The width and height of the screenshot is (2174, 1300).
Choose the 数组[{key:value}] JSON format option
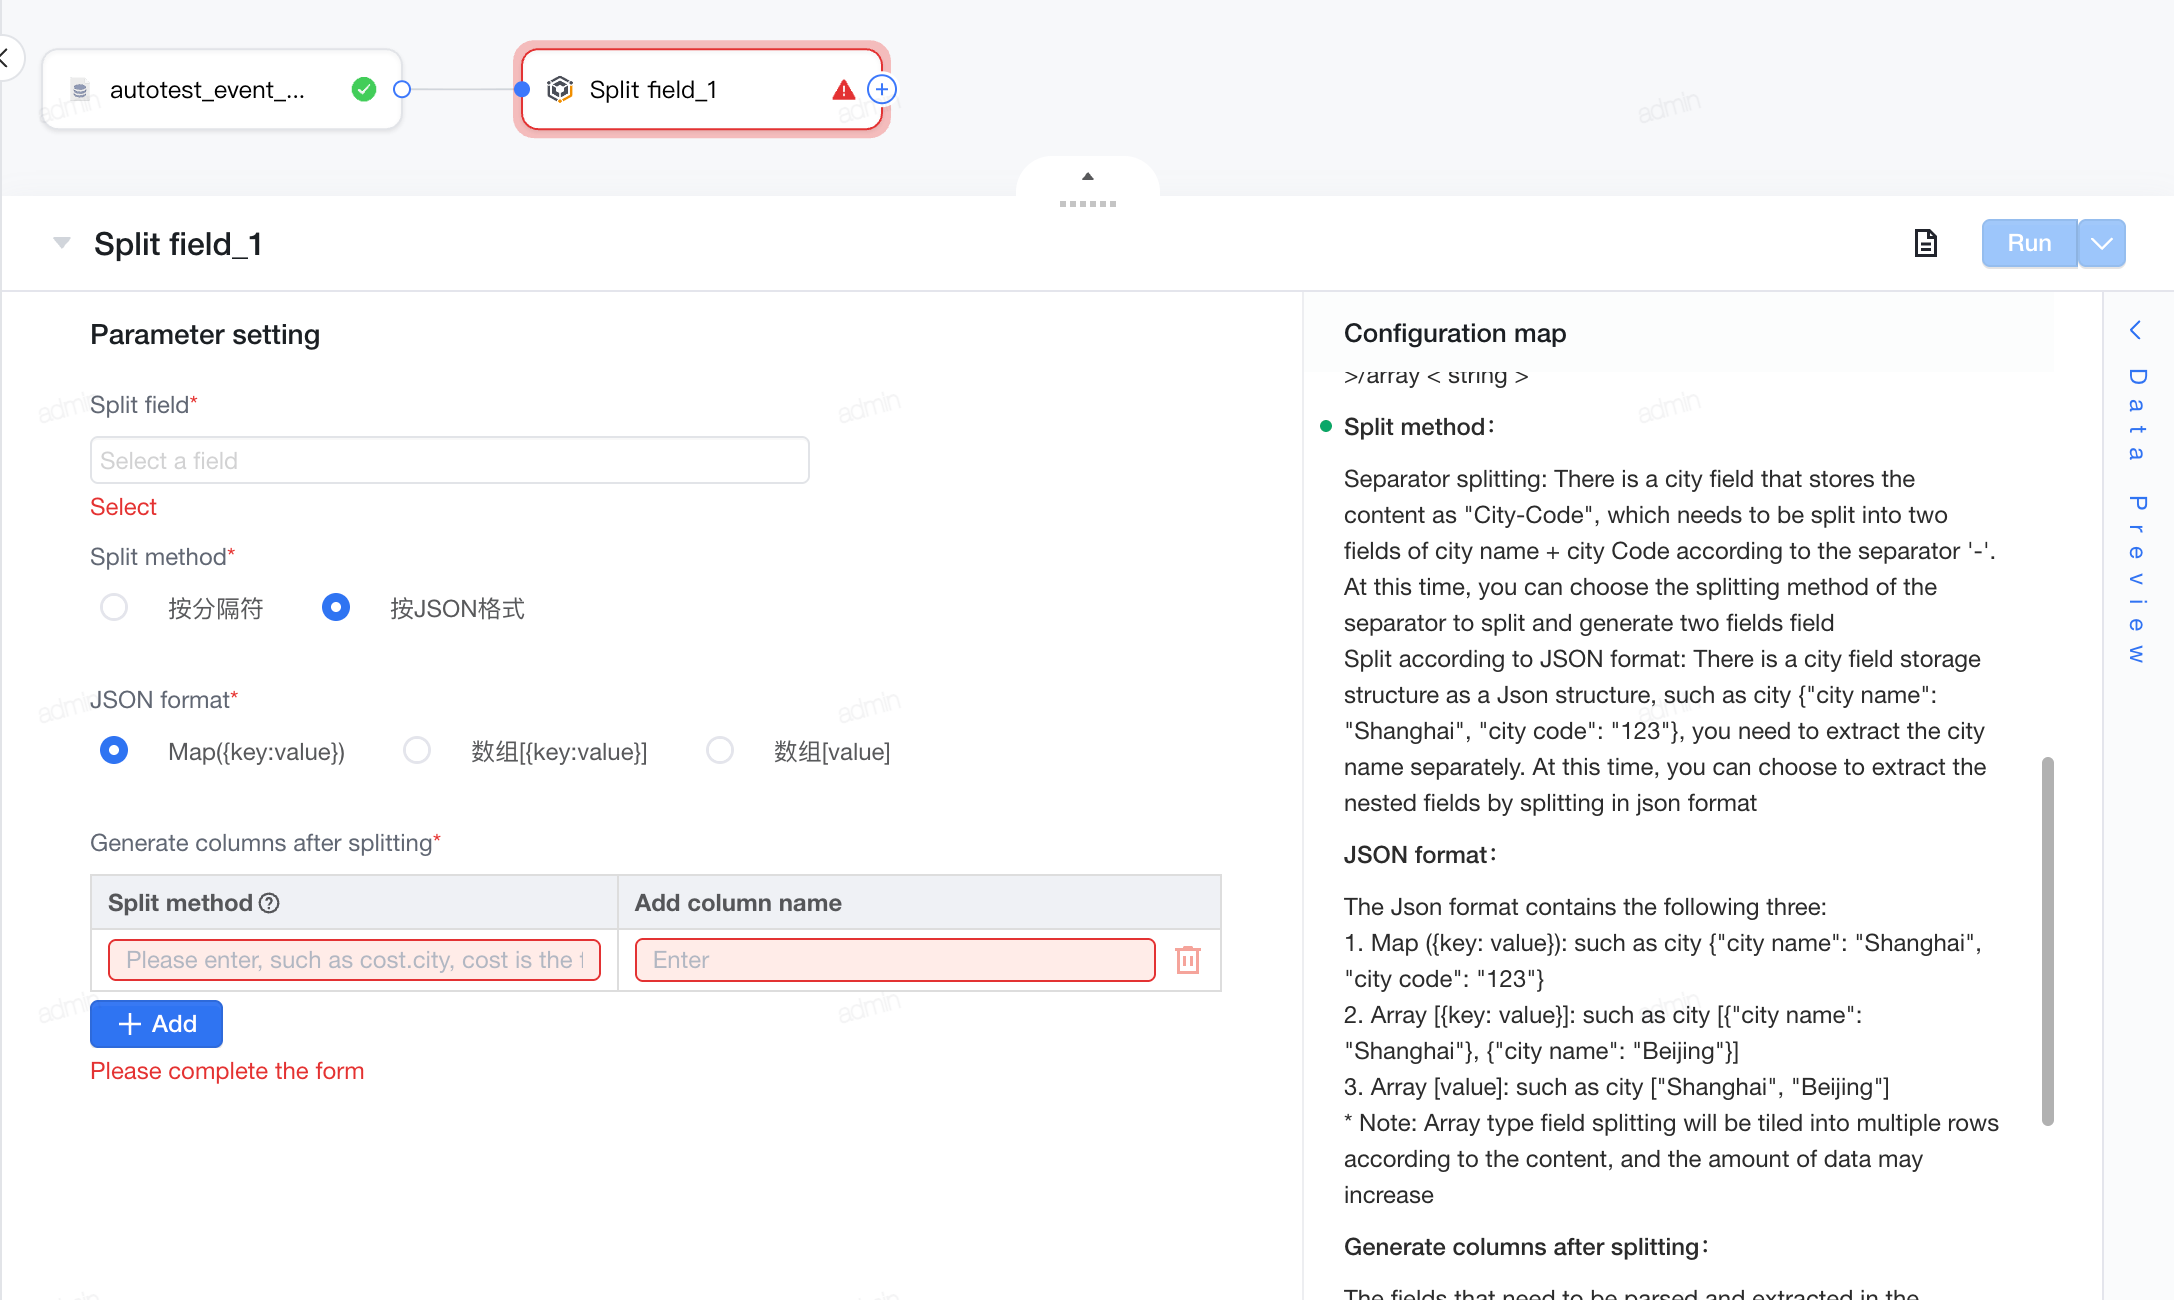pos(417,750)
